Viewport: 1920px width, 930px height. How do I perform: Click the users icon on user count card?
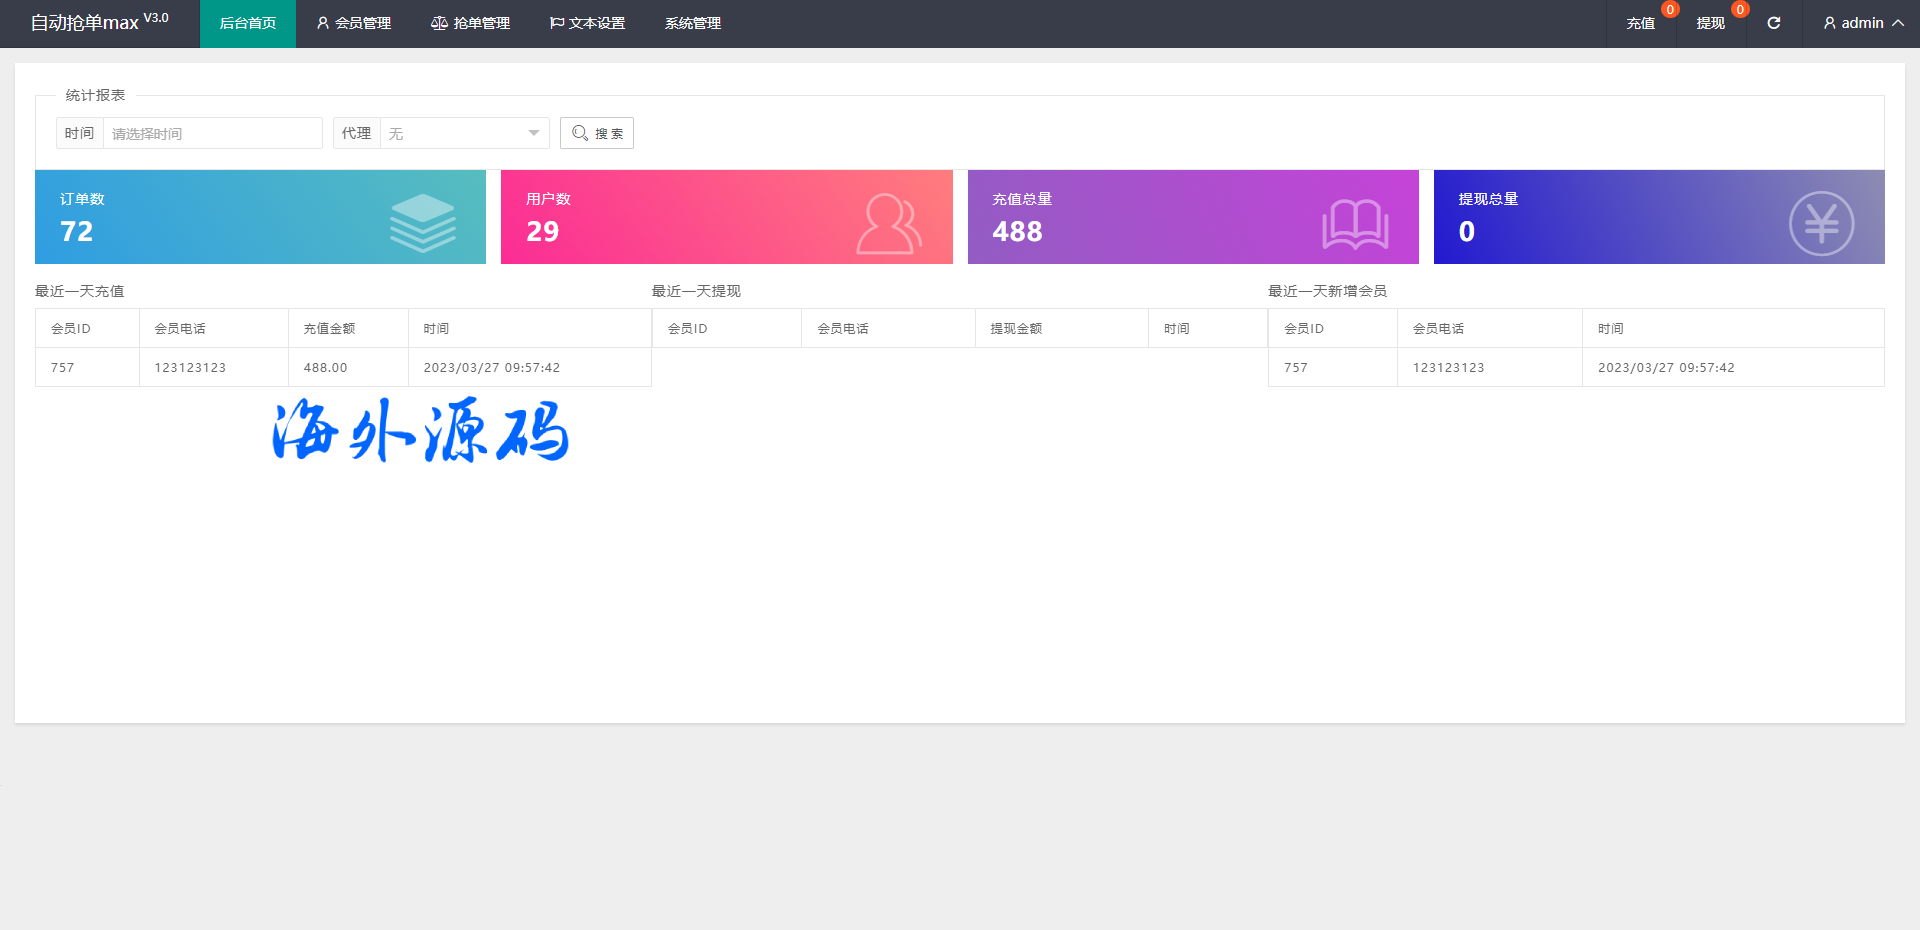pyautogui.click(x=888, y=224)
